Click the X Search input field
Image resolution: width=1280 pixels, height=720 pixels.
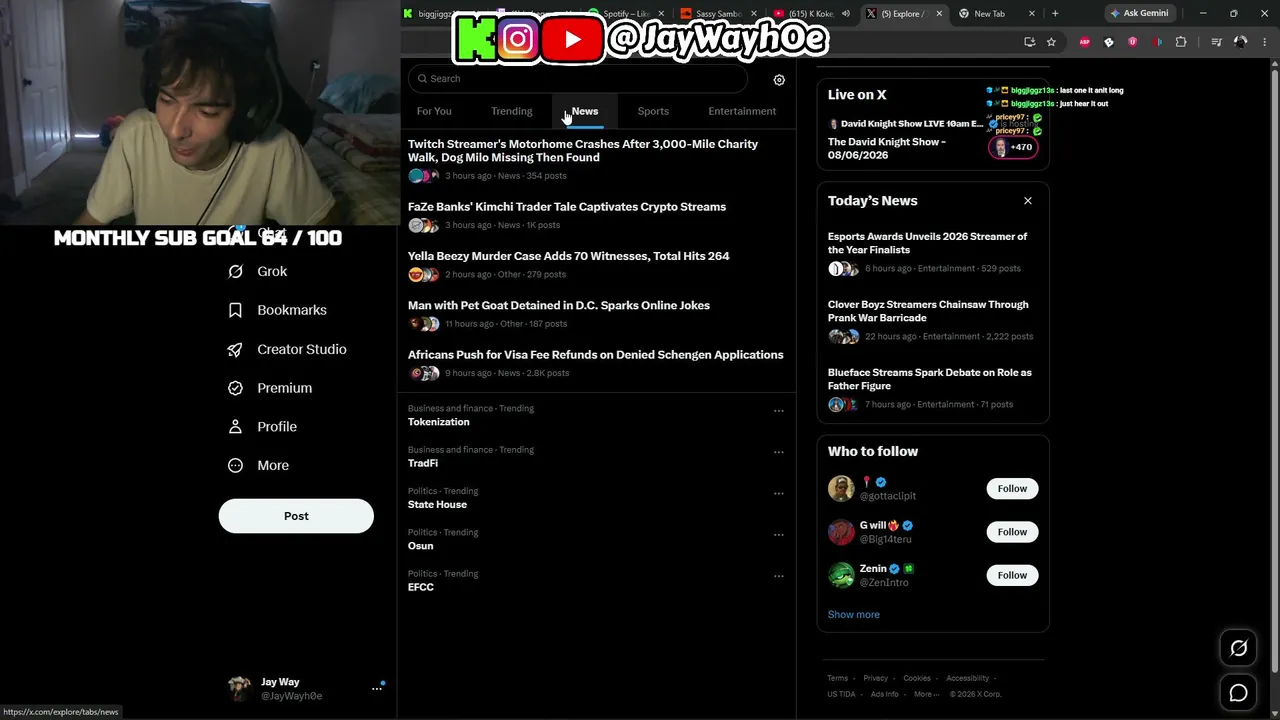tap(578, 79)
